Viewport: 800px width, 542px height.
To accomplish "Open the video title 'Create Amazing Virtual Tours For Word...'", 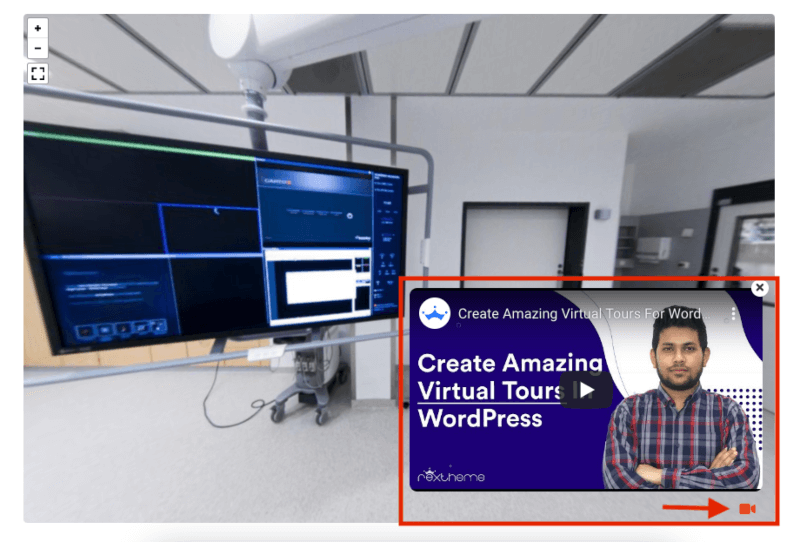I will [584, 314].
